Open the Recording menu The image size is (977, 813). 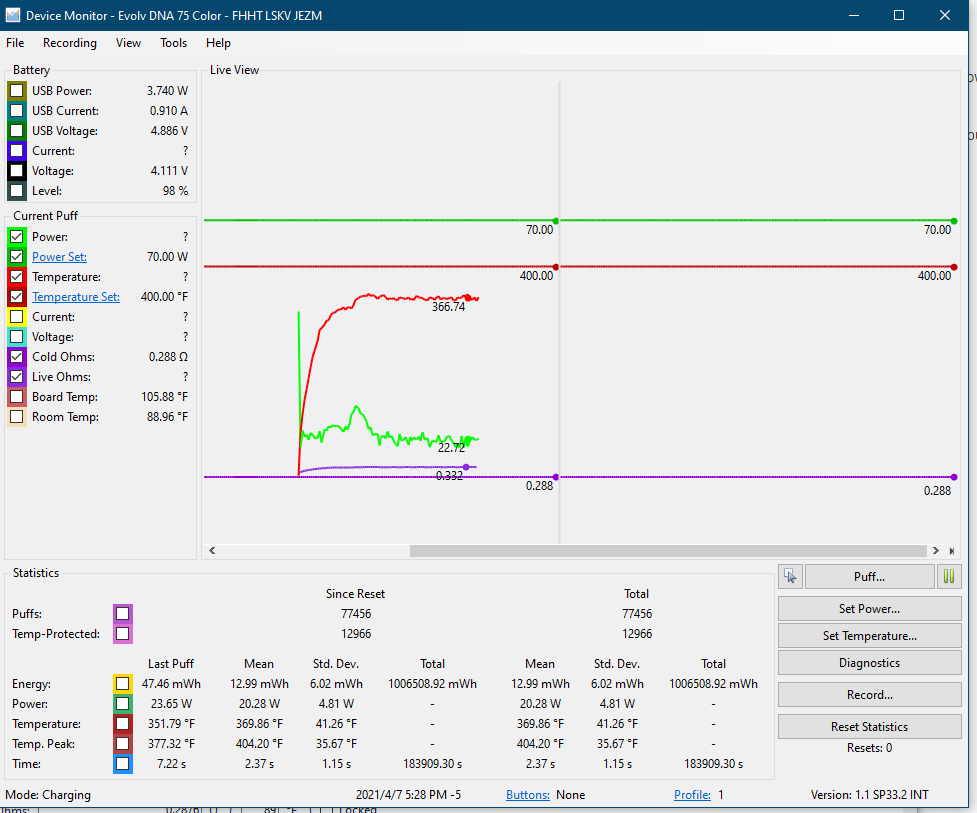70,43
